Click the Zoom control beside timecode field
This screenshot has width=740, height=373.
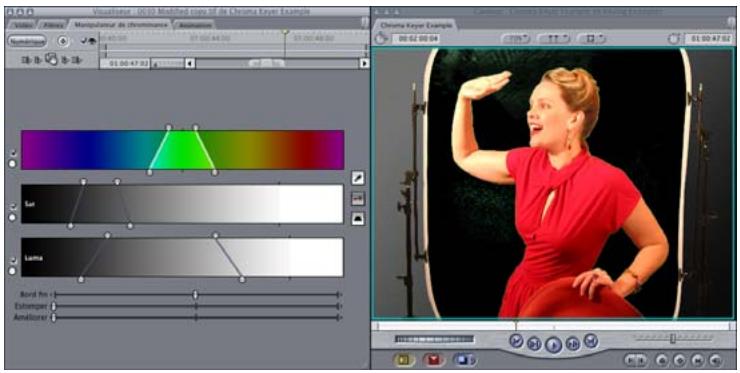point(167,64)
